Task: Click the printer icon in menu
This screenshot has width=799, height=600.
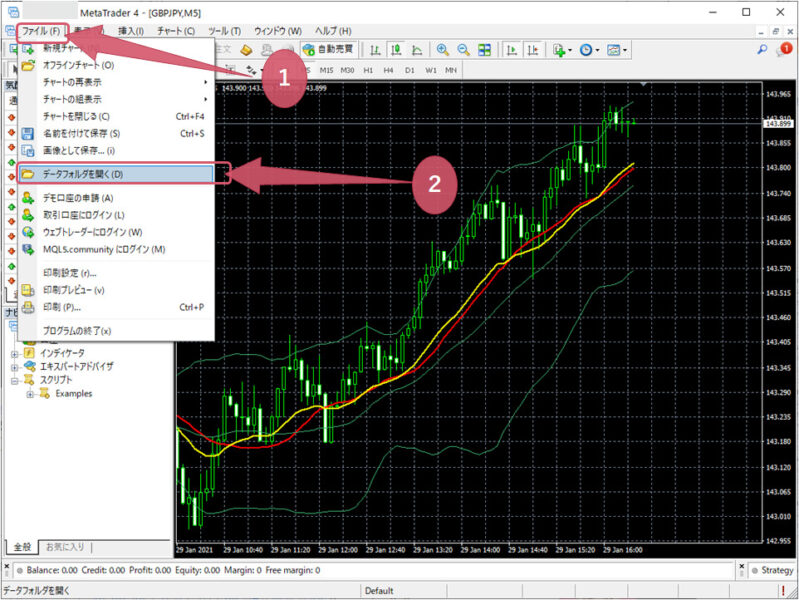Action: (x=28, y=307)
